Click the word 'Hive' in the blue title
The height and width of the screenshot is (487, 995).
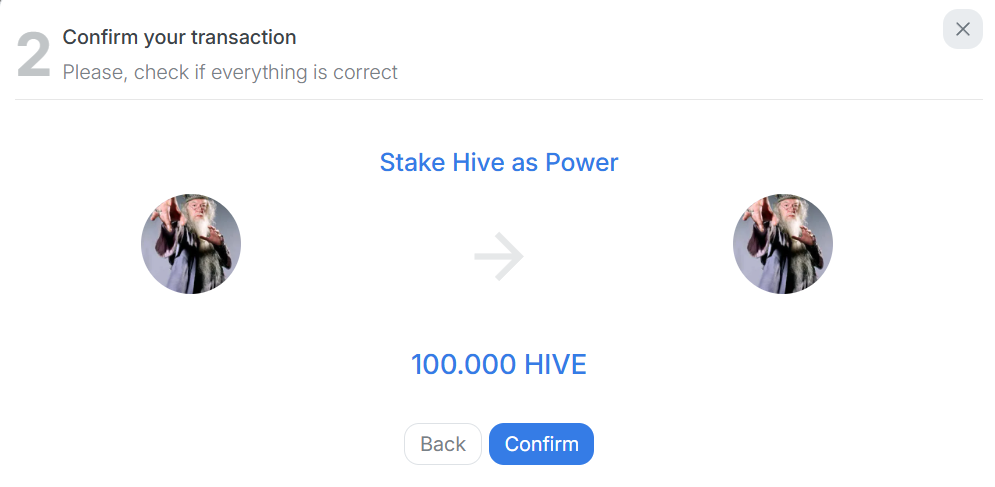point(479,162)
